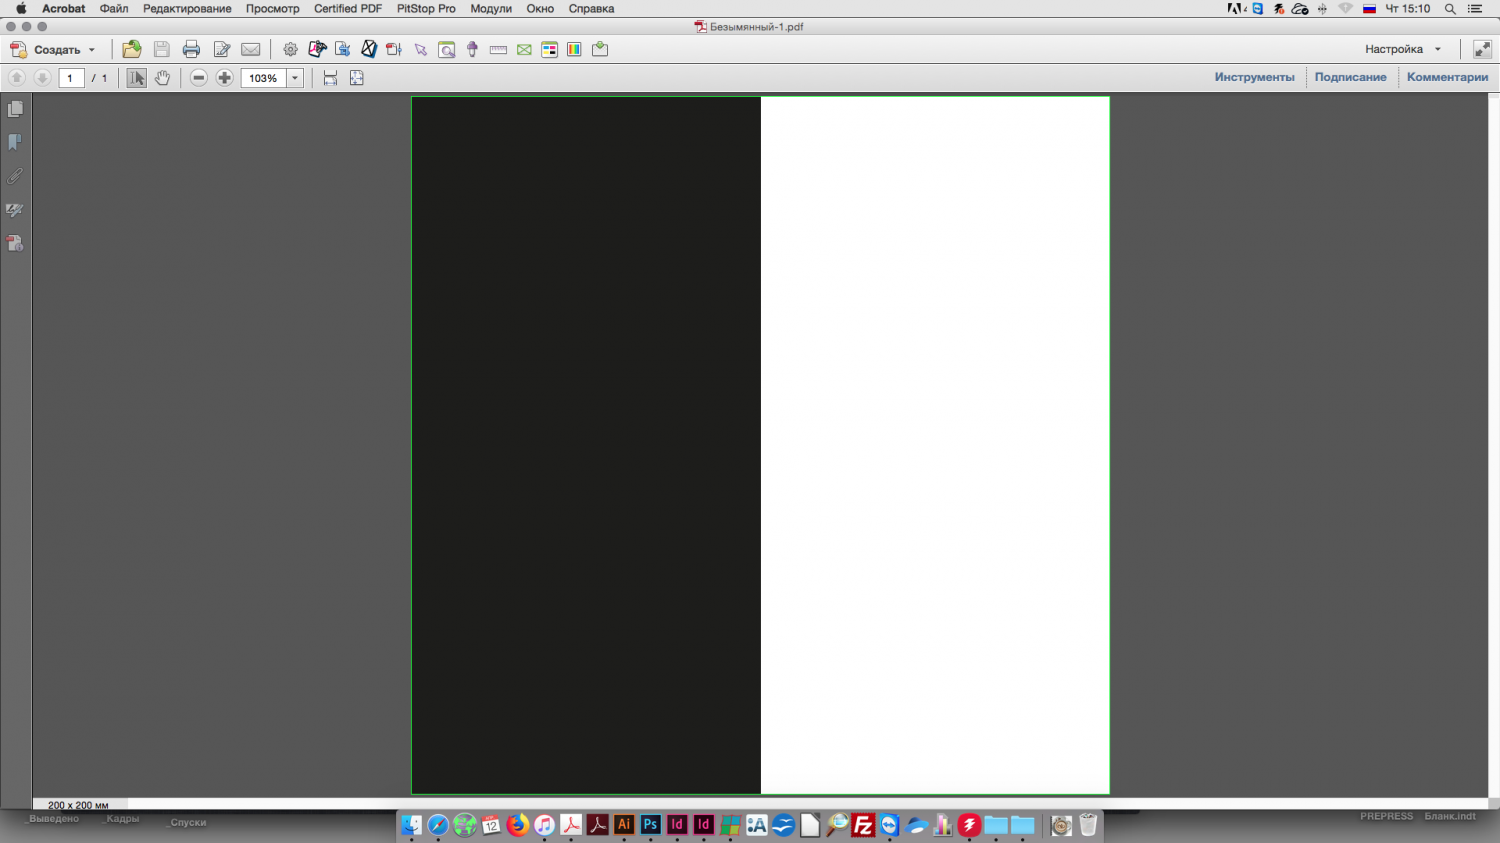The height and width of the screenshot is (843, 1500).
Task: Open FileZilla from the dock
Action: coord(863,825)
